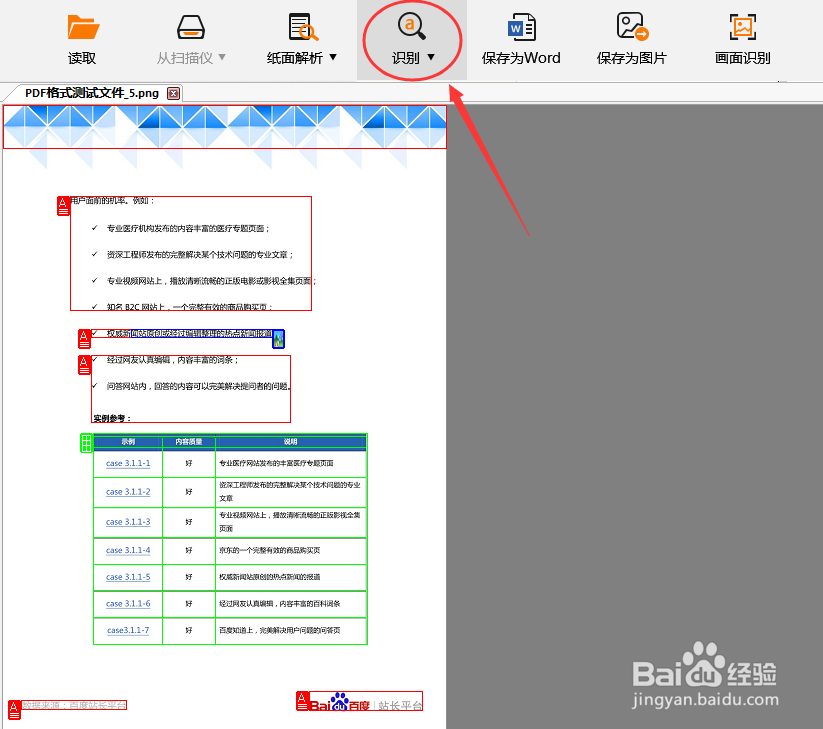Open the case3.1.1-7 link
Viewport: 823px width, 729px height.
click(128, 630)
